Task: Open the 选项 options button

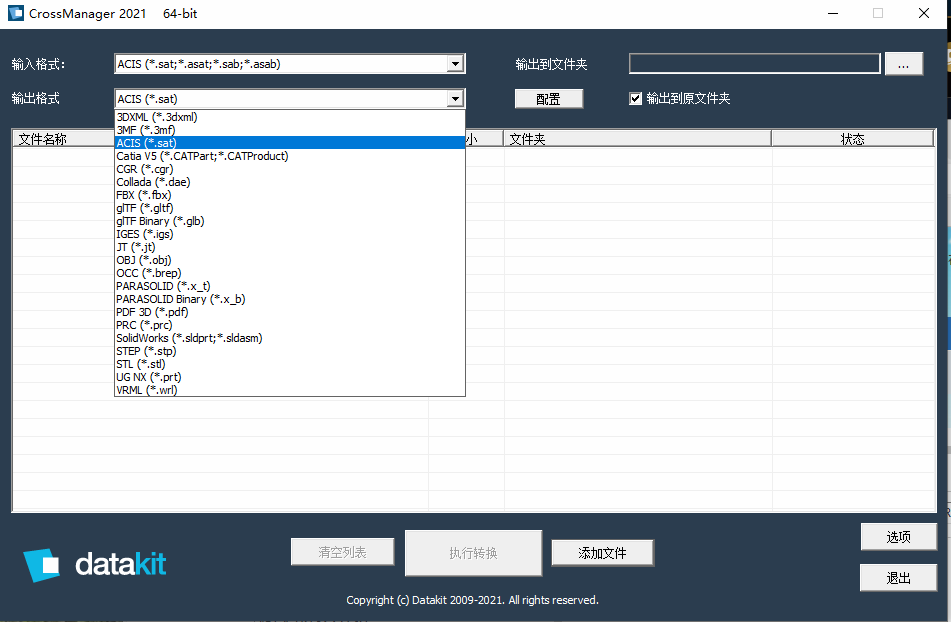Action: [x=898, y=537]
